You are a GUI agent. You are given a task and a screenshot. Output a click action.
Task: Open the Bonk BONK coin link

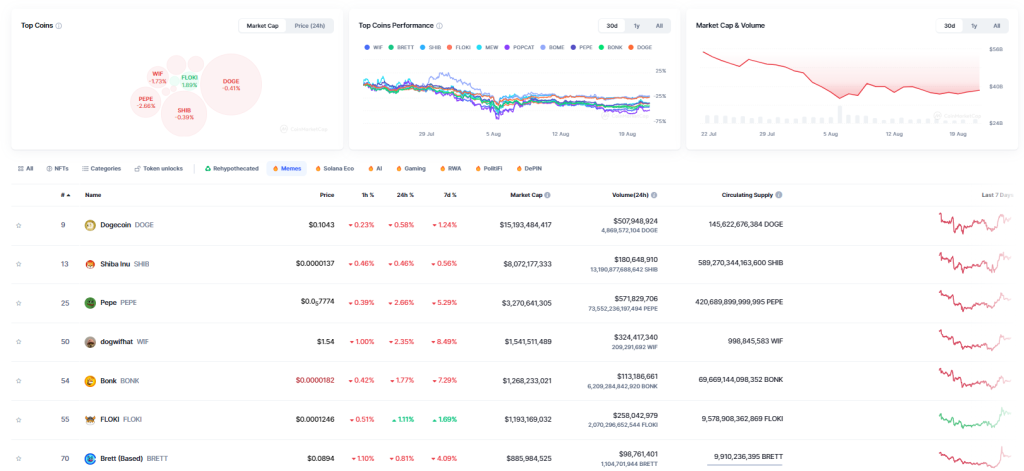[x=120, y=381]
